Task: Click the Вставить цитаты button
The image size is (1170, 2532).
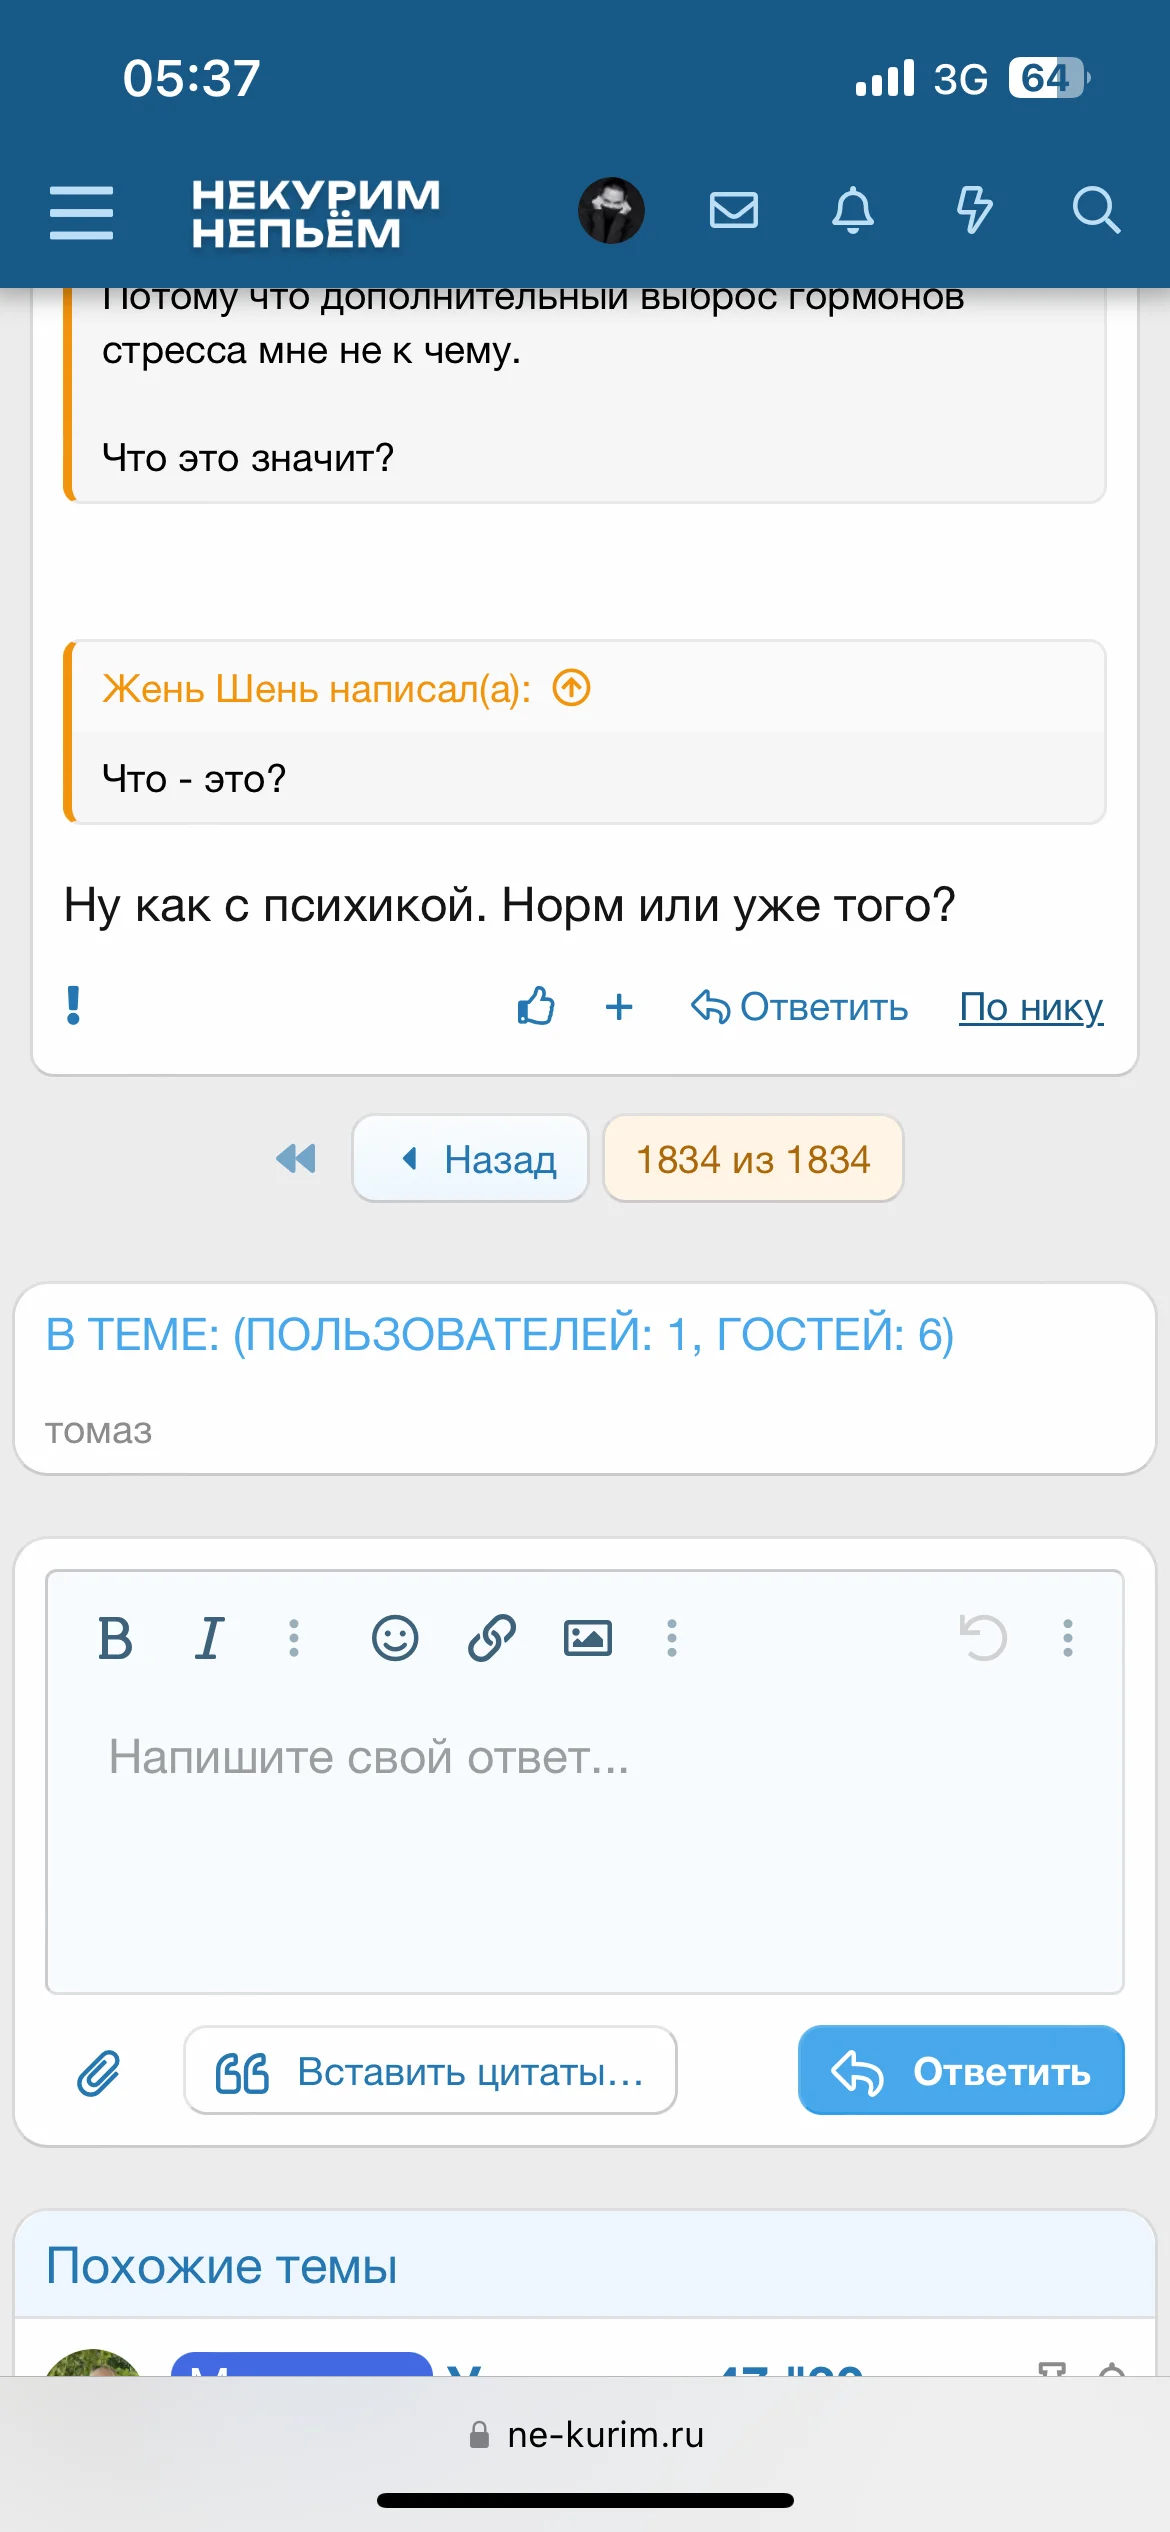Action: [430, 2071]
